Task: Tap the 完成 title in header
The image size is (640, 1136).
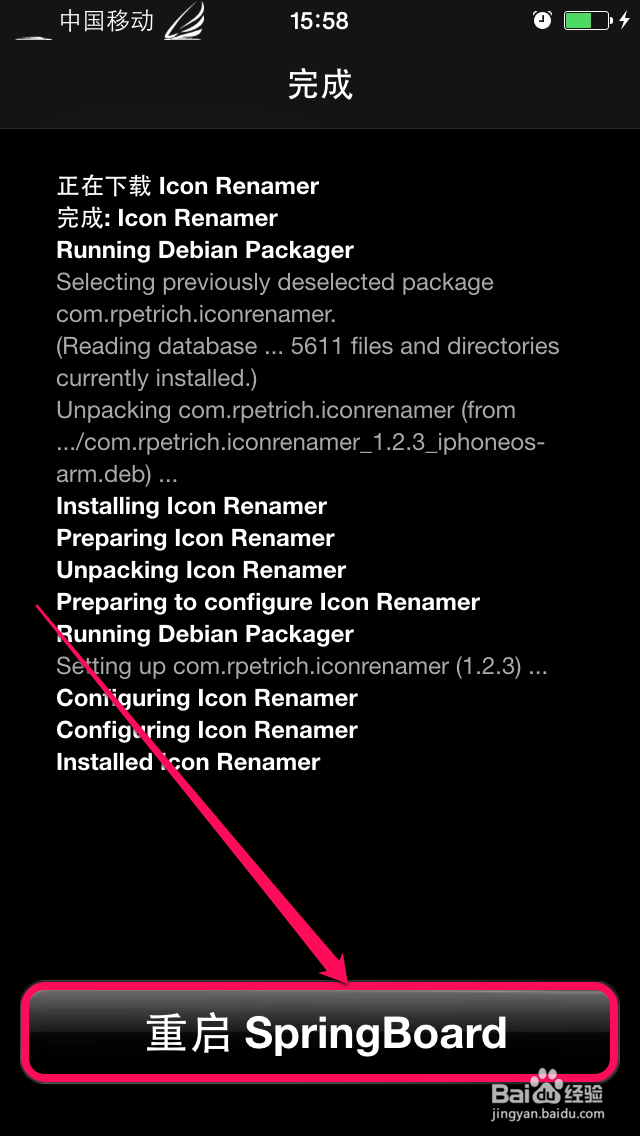Action: [x=320, y=85]
